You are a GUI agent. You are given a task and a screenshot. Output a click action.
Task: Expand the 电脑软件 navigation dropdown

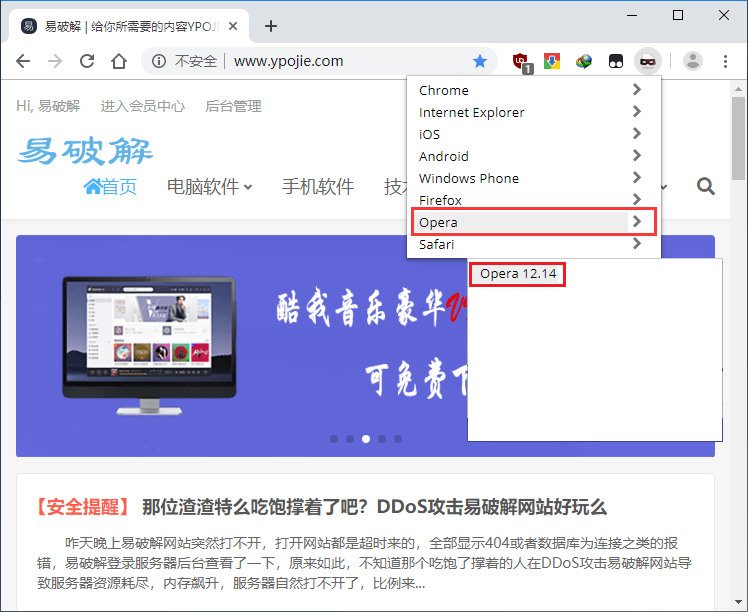click(x=209, y=186)
